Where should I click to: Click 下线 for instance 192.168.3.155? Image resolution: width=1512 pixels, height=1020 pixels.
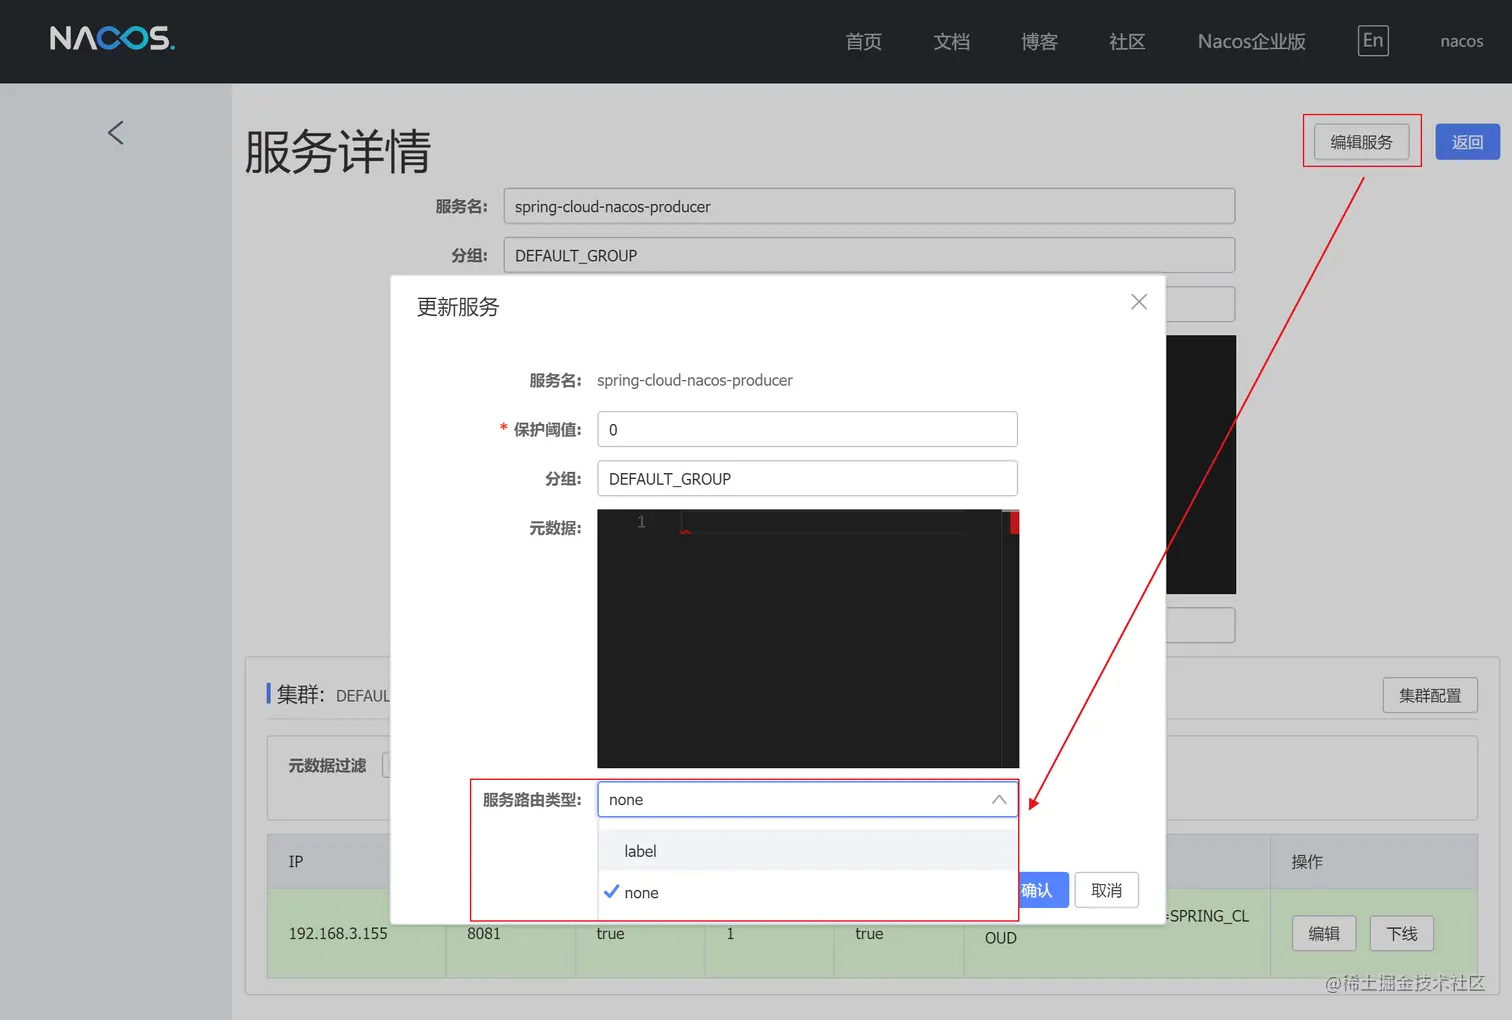[x=1402, y=933]
